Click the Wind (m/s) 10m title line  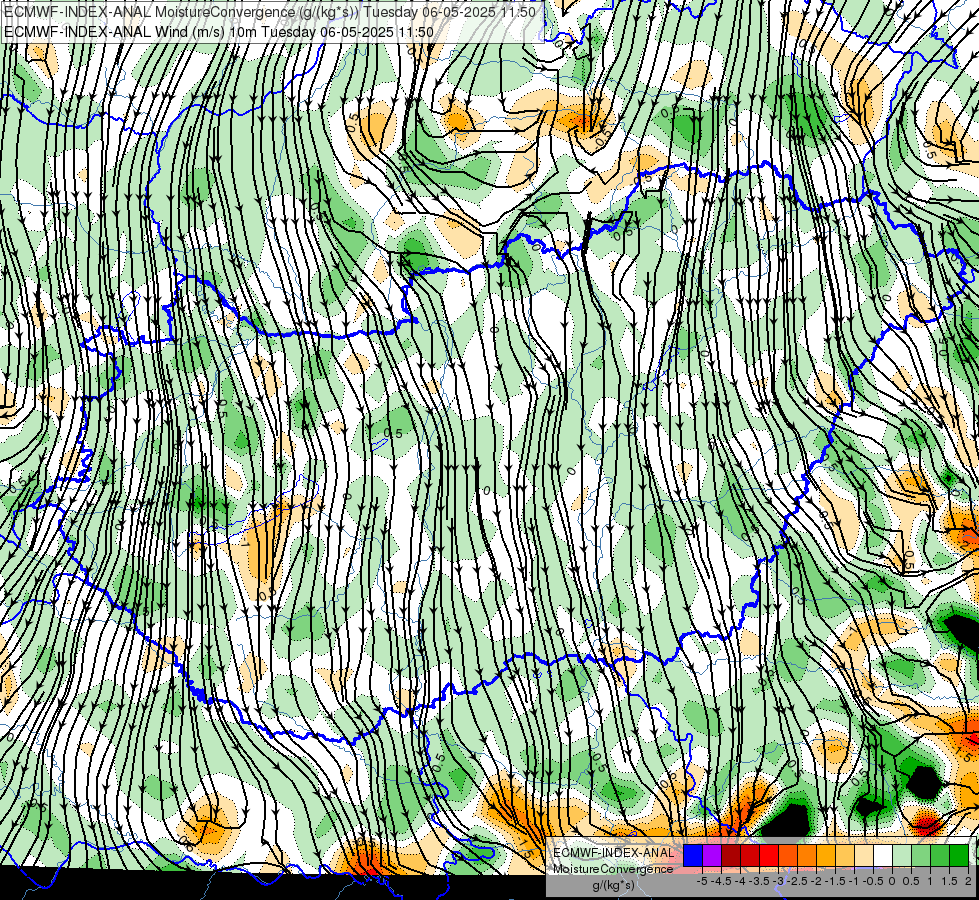[219, 31]
